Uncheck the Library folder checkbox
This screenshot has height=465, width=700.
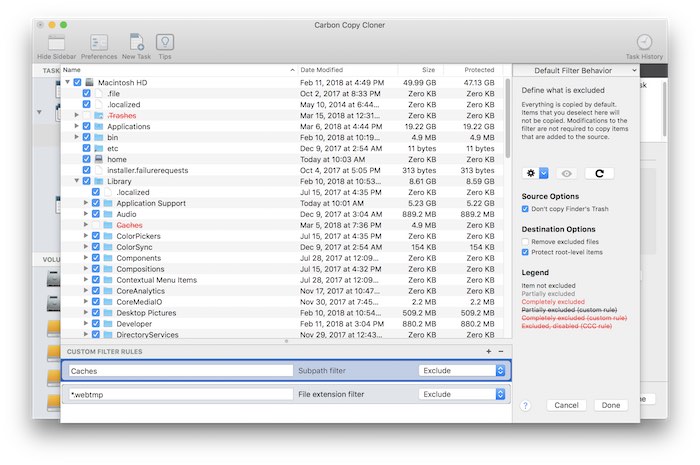(x=87, y=181)
